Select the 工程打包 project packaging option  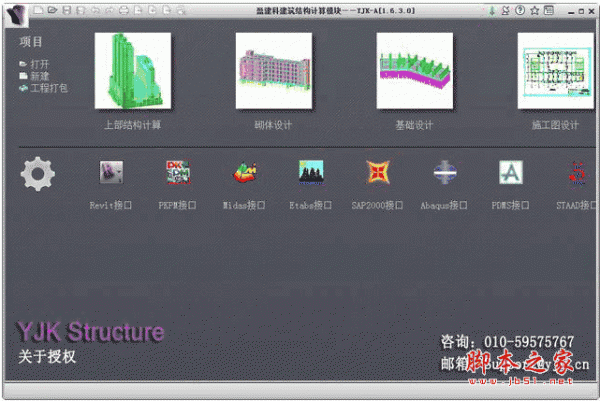click(x=43, y=88)
